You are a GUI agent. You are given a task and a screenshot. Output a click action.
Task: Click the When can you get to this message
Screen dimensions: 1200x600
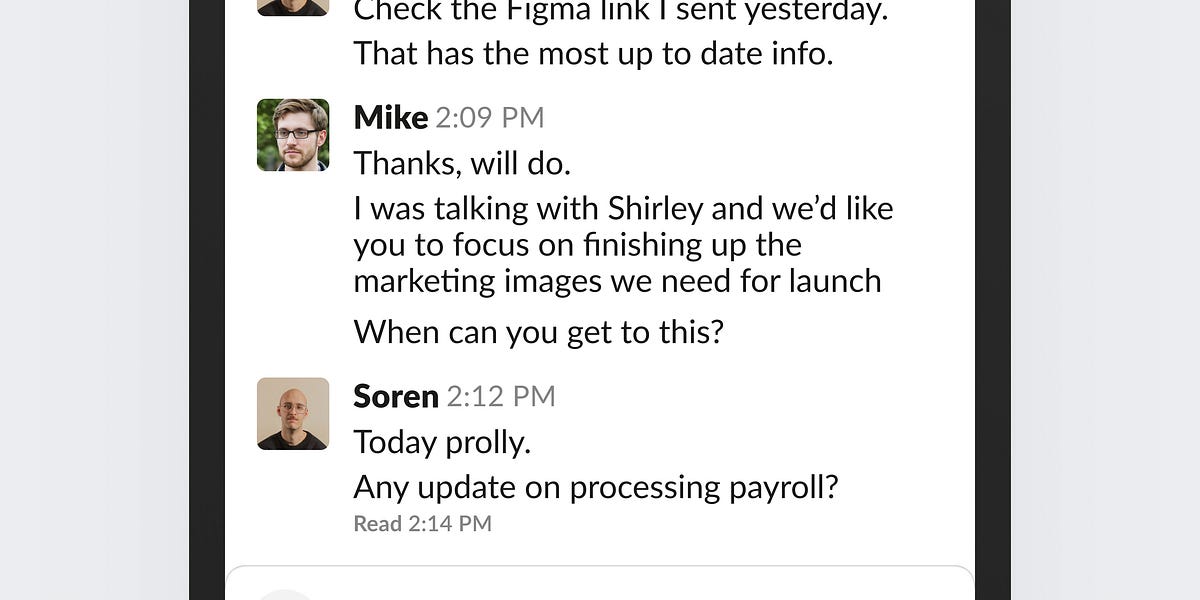(540, 331)
